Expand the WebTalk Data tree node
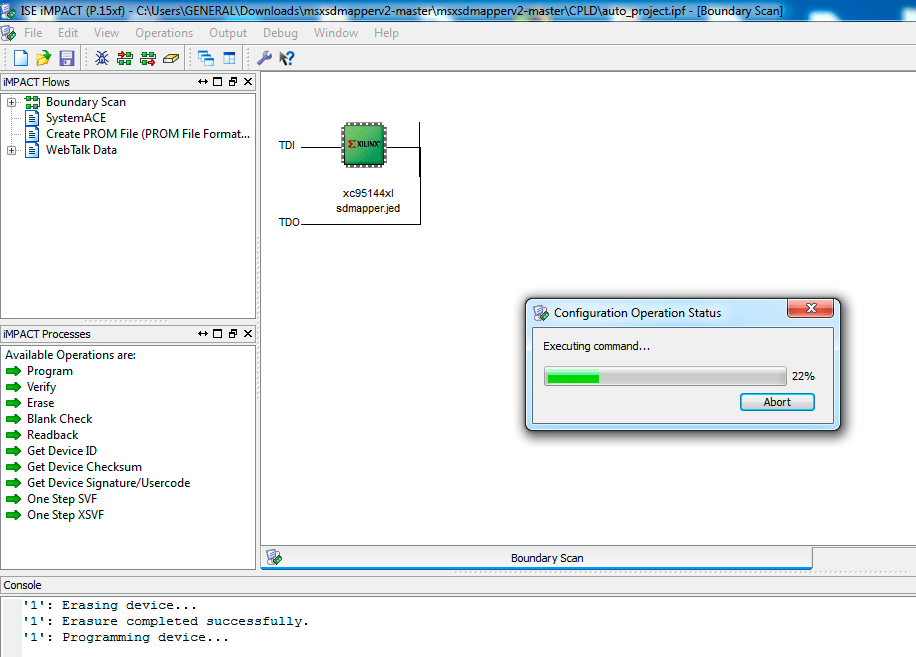Viewport: 916px width, 657px height. click(x=11, y=150)
